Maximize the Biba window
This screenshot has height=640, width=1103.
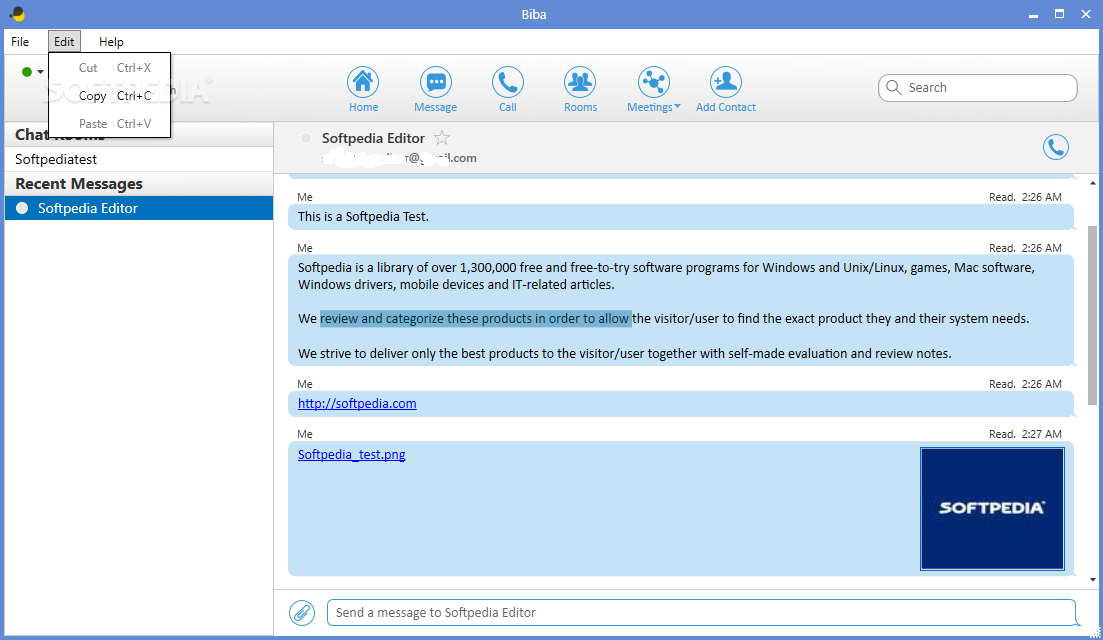1059,14
